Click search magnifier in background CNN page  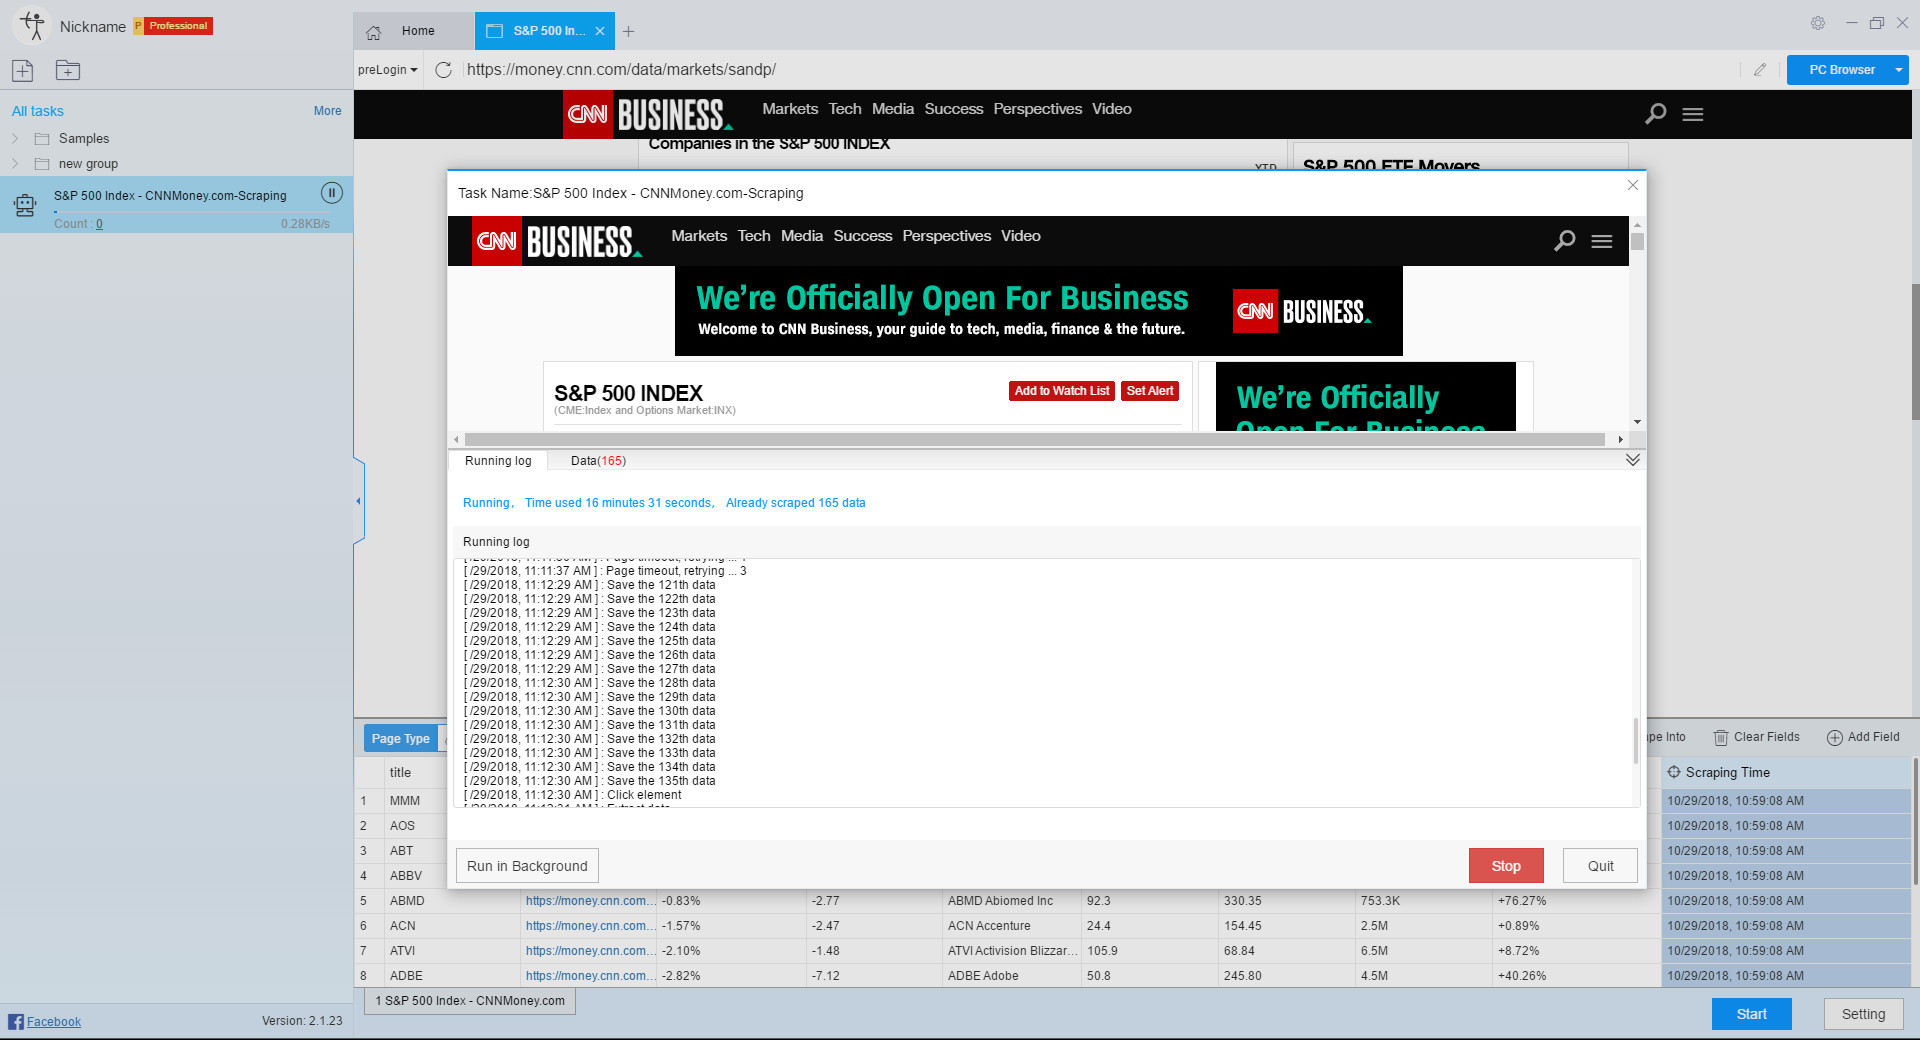1656,113
